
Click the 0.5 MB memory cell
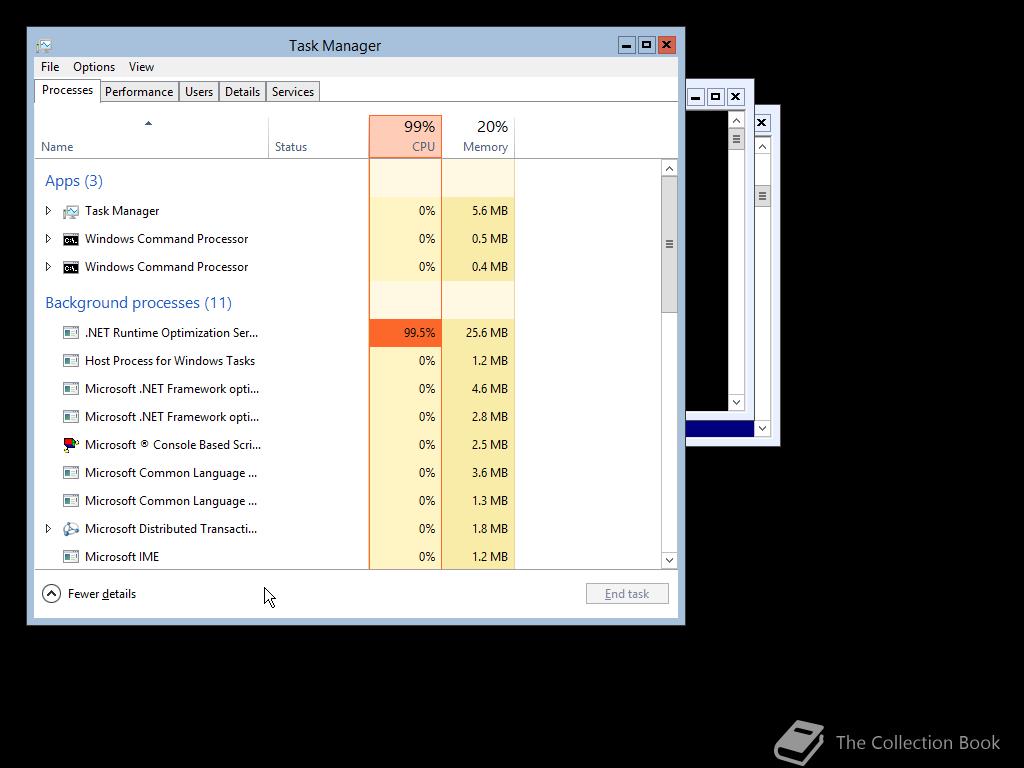[x=478, y=239]
